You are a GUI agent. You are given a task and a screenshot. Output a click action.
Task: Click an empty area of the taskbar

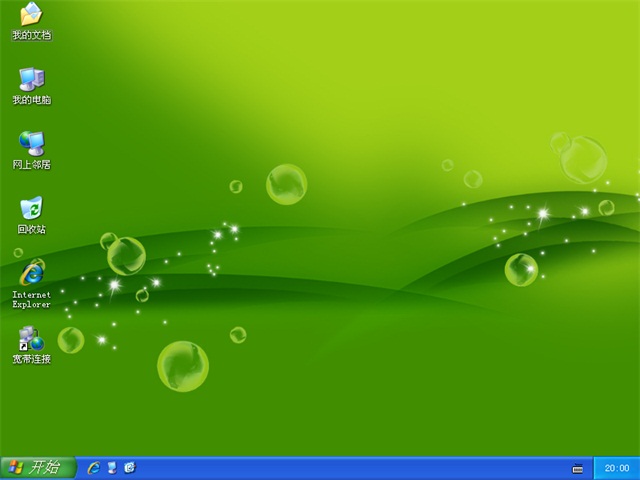(350, 468)
